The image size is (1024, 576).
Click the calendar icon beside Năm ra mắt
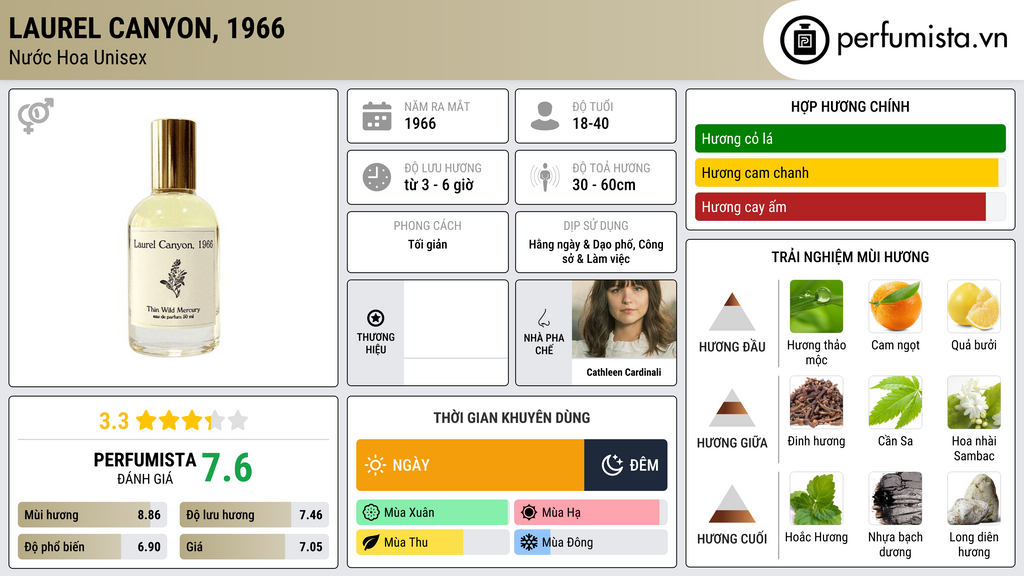coord(377,116)
